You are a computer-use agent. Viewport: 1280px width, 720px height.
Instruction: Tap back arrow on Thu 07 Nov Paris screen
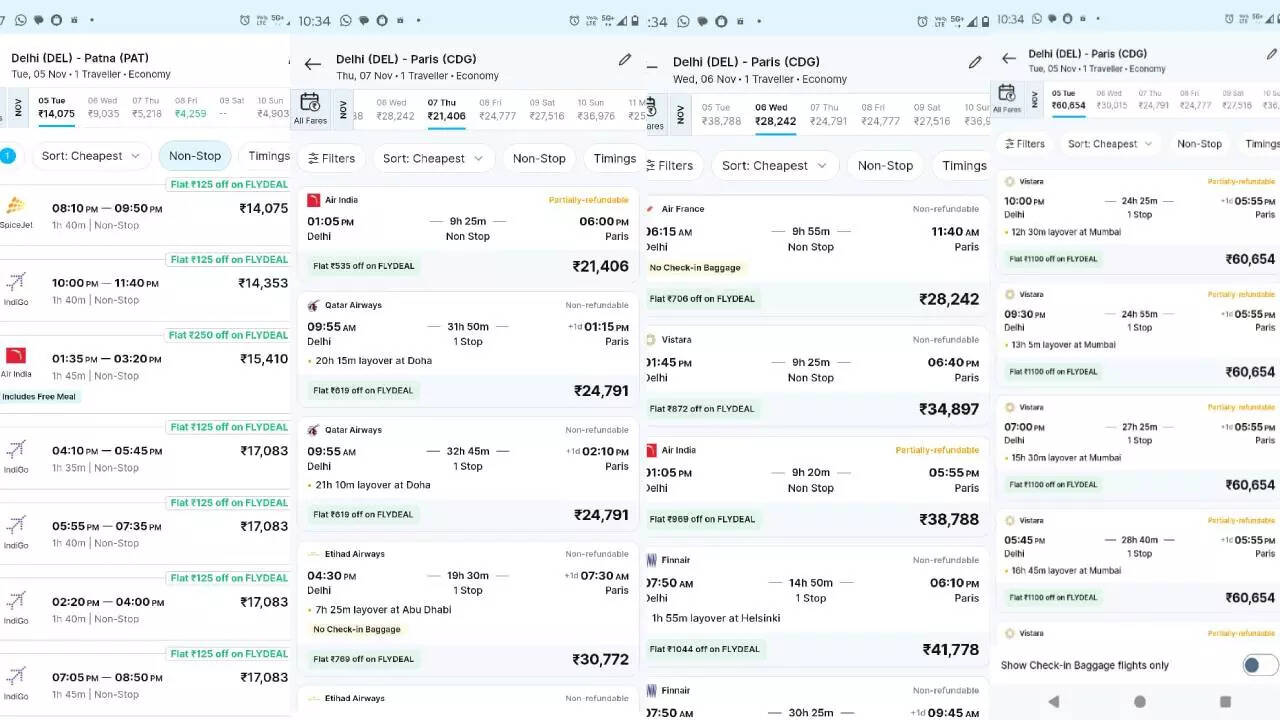click(313, 65)
